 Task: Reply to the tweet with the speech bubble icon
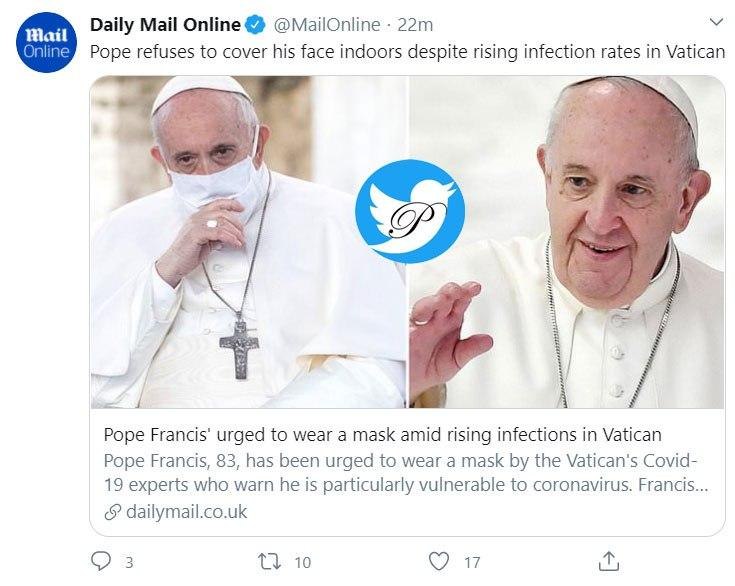100,562
